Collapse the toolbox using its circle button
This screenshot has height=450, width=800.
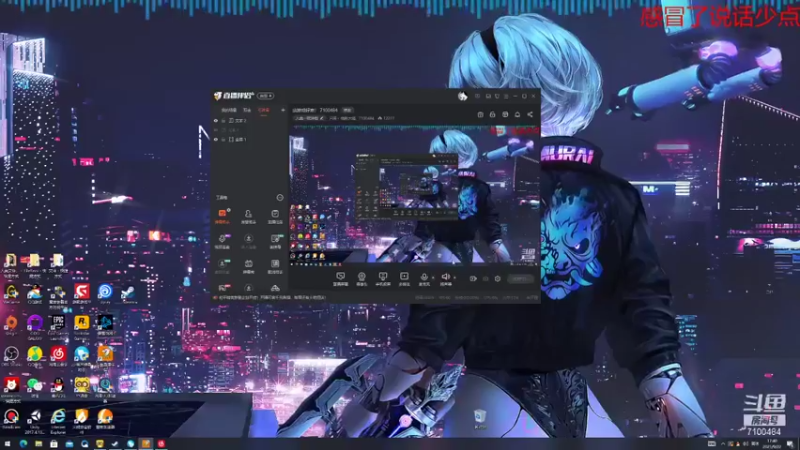280,197
